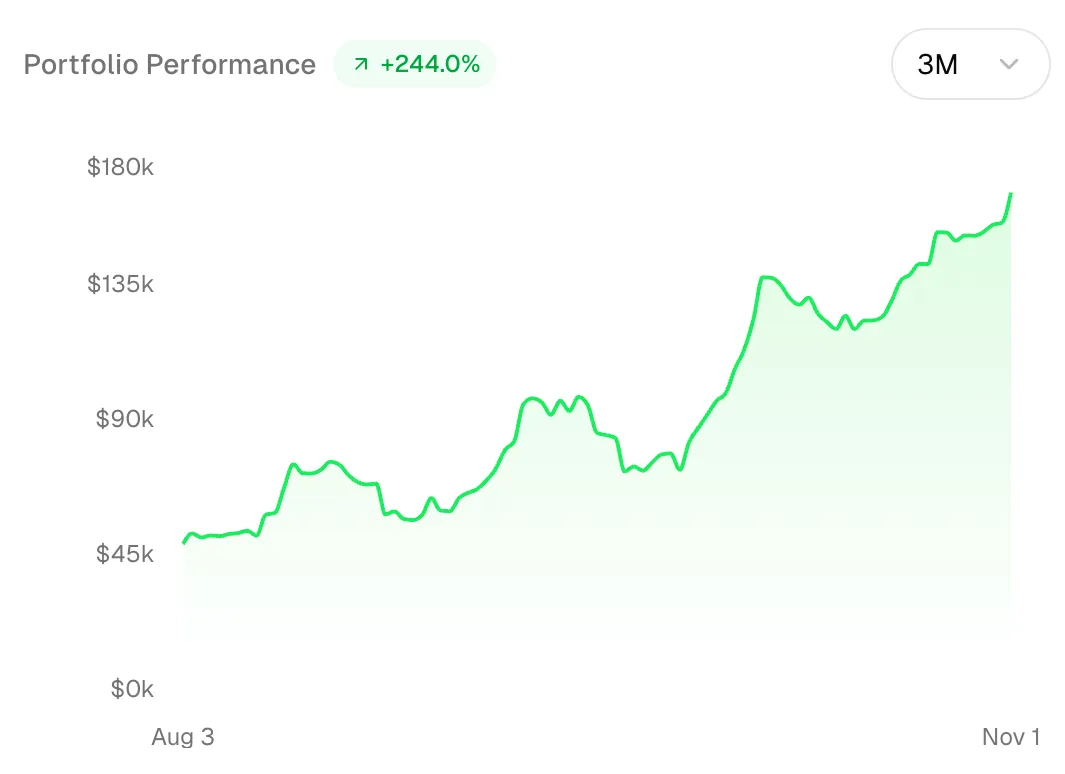Click the chart line's starting point

coord(184,542)
